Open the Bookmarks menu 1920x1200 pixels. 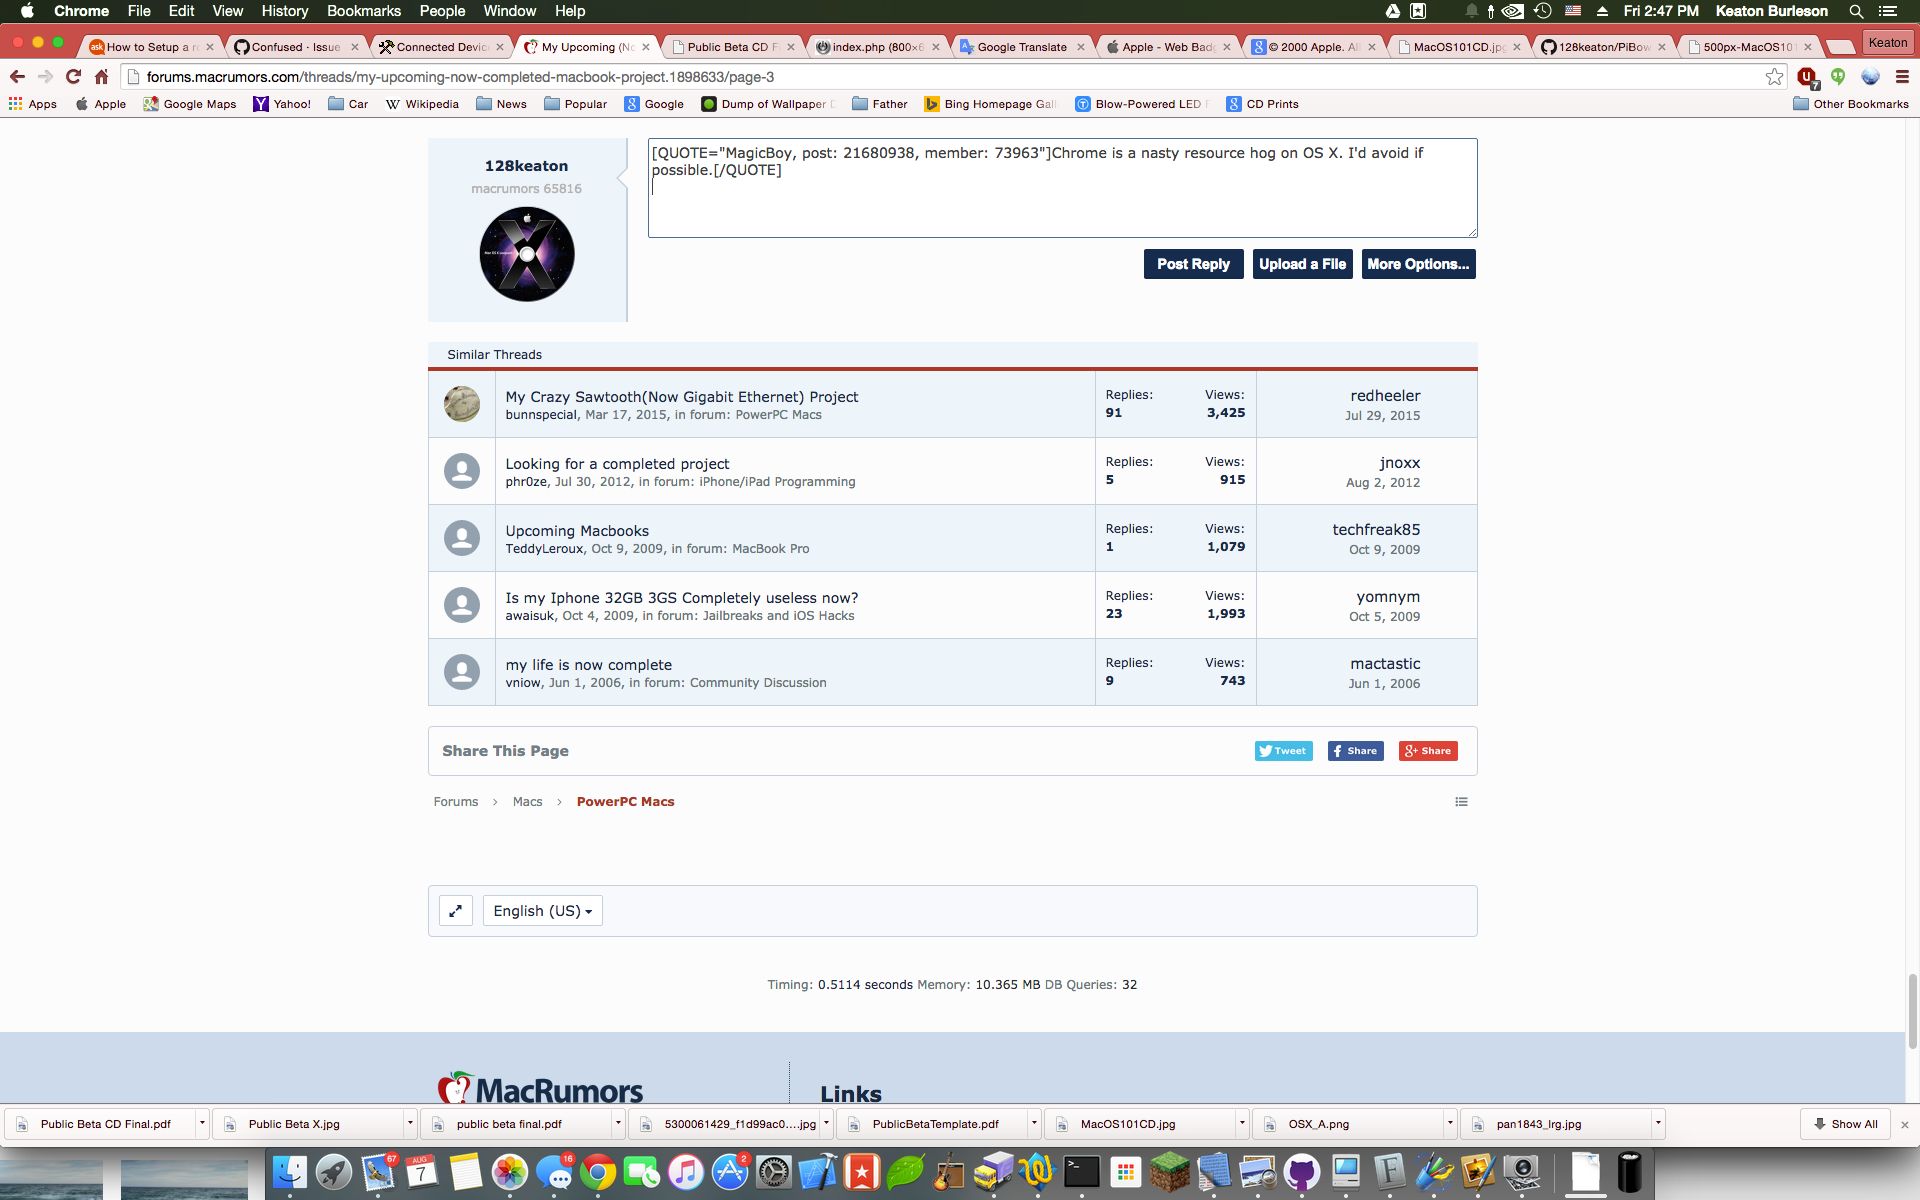pos(364,11)
